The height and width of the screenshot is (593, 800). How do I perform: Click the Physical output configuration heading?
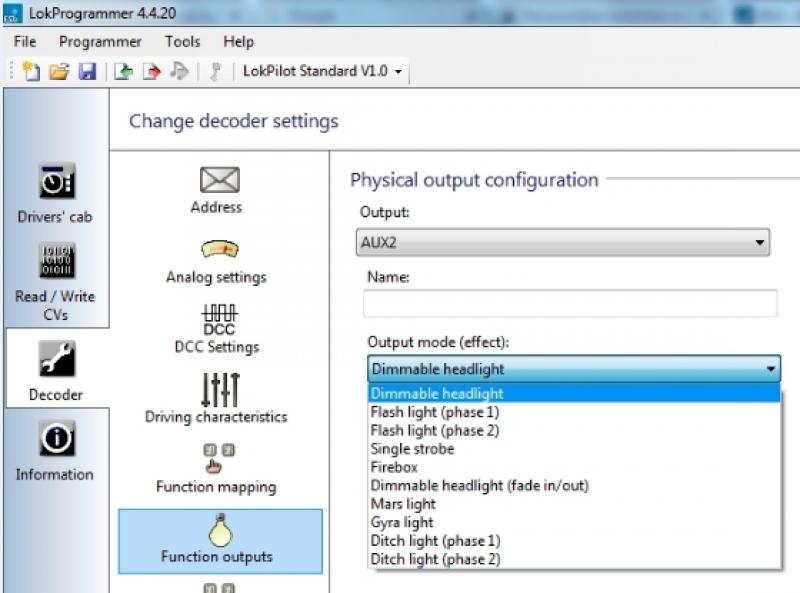pos(474,180)
